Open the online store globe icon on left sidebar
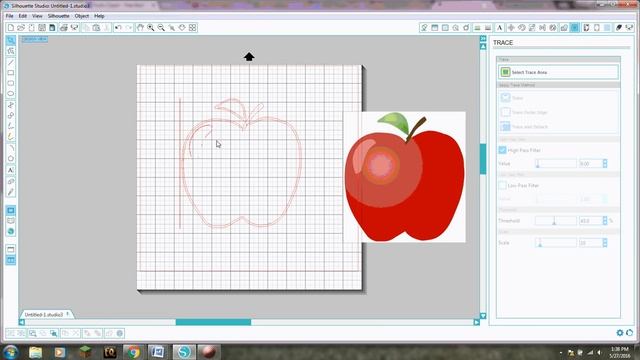The height and width of the screenshot is (360, 640). point(11,231)
